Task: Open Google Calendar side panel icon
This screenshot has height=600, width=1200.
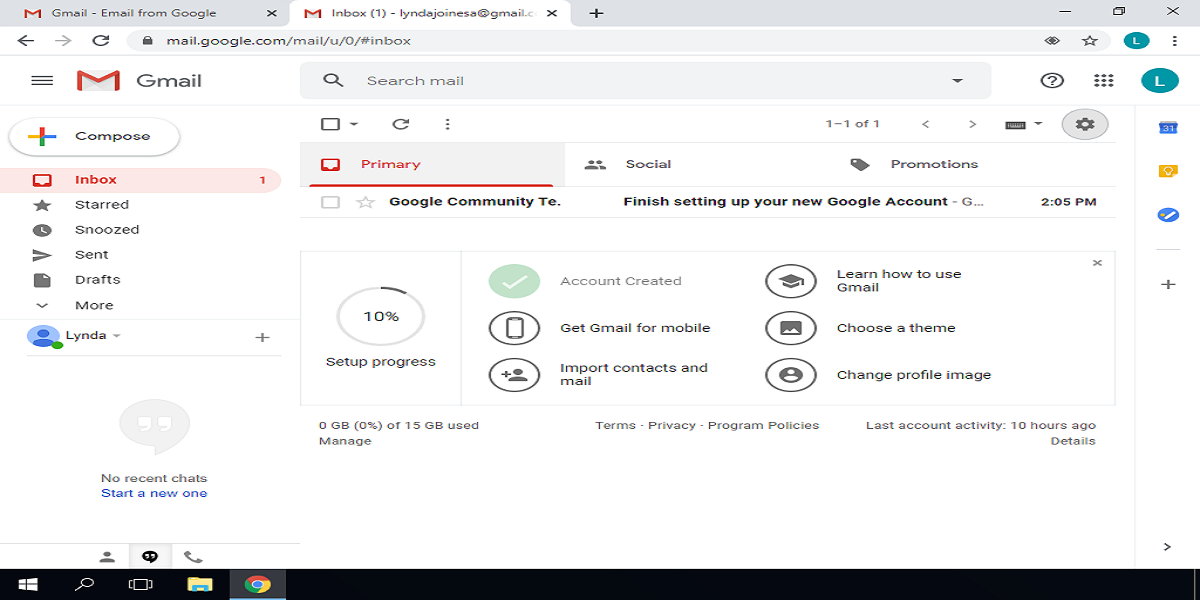Action: (1167, 127)
